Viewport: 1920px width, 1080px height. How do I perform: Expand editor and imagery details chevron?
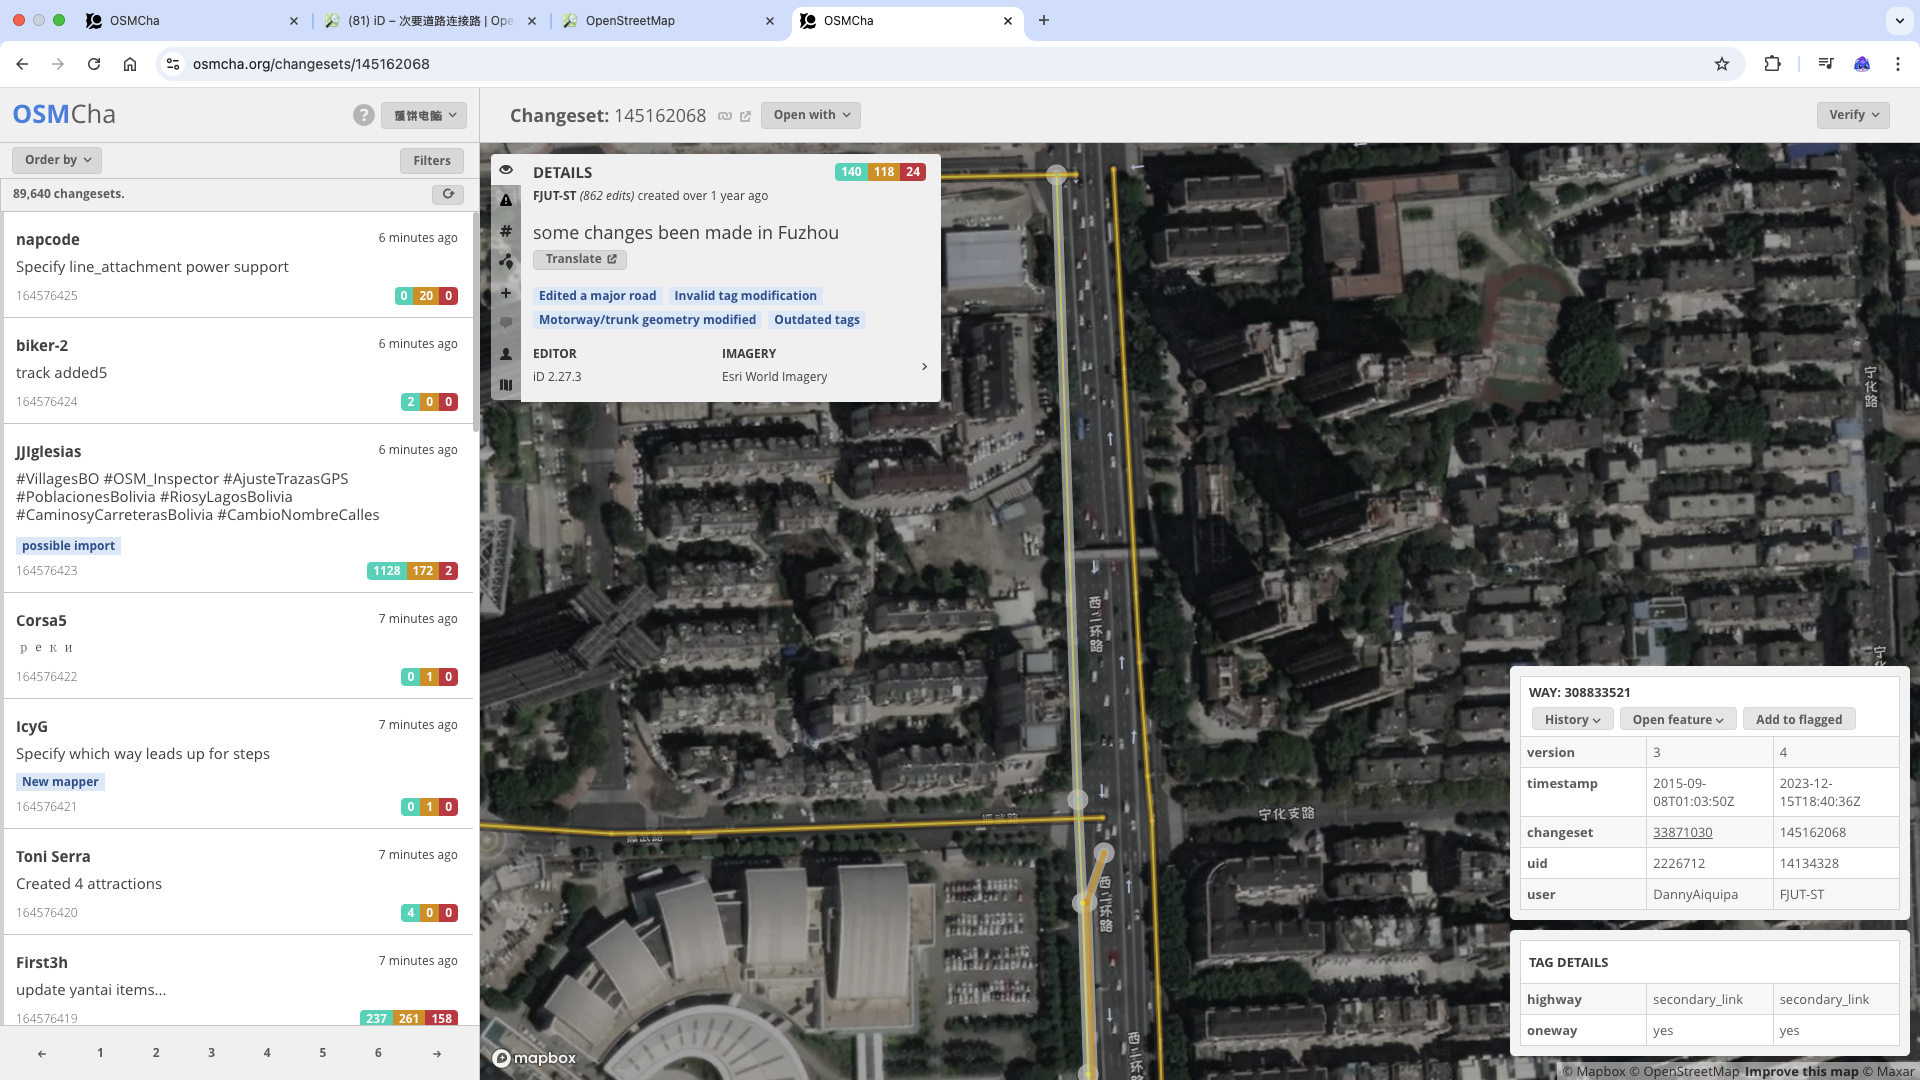[924, 366]
